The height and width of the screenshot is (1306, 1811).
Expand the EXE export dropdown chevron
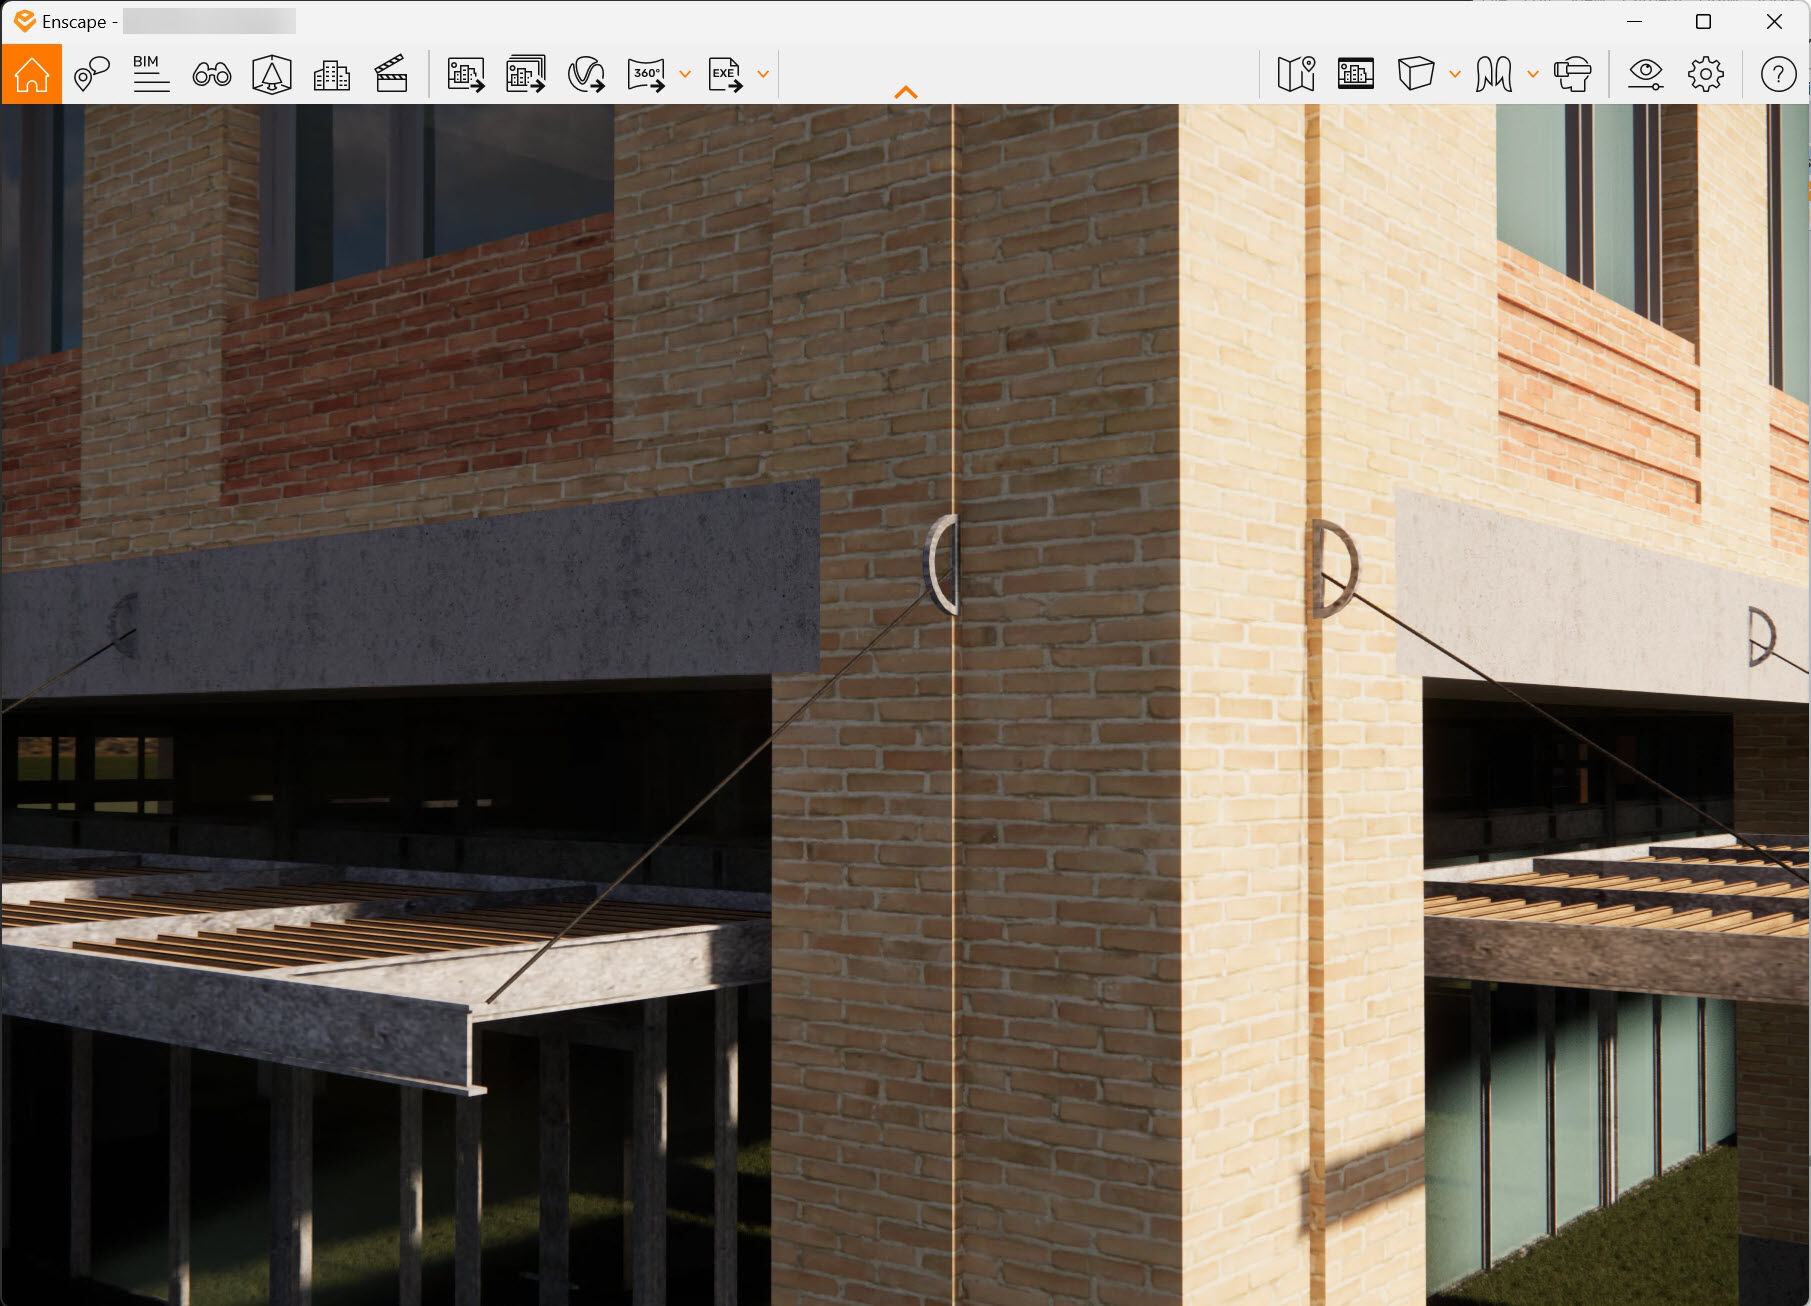(x=762, y=73)
